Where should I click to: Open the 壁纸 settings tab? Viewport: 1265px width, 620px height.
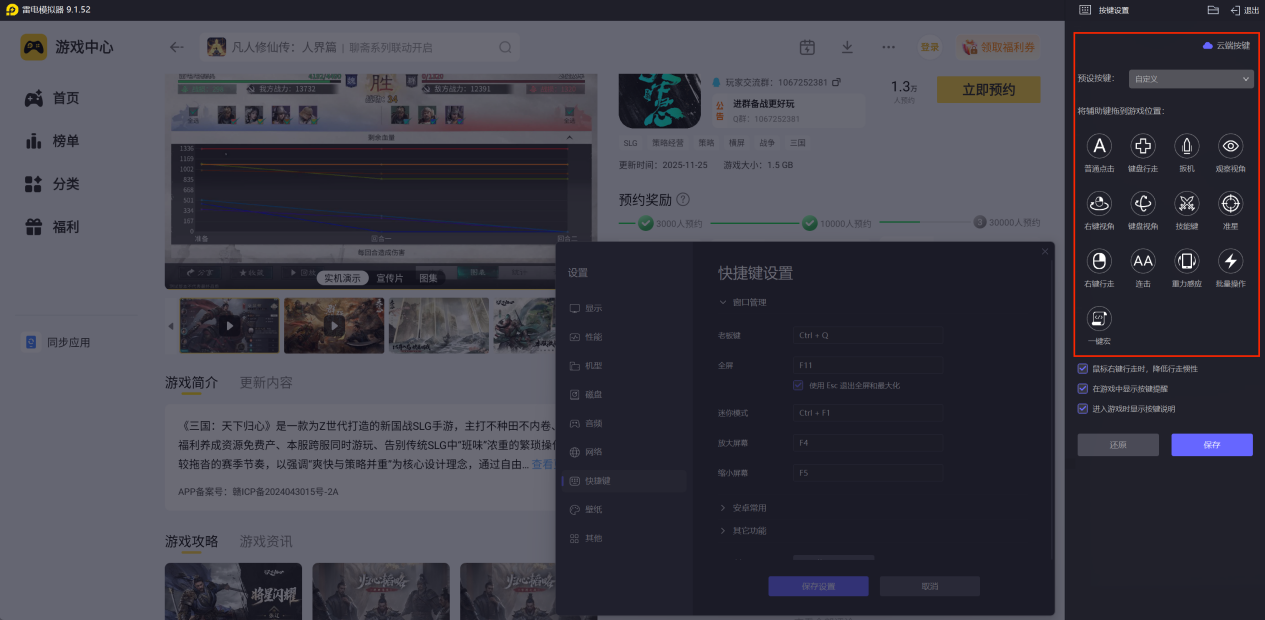pos(593,510)
